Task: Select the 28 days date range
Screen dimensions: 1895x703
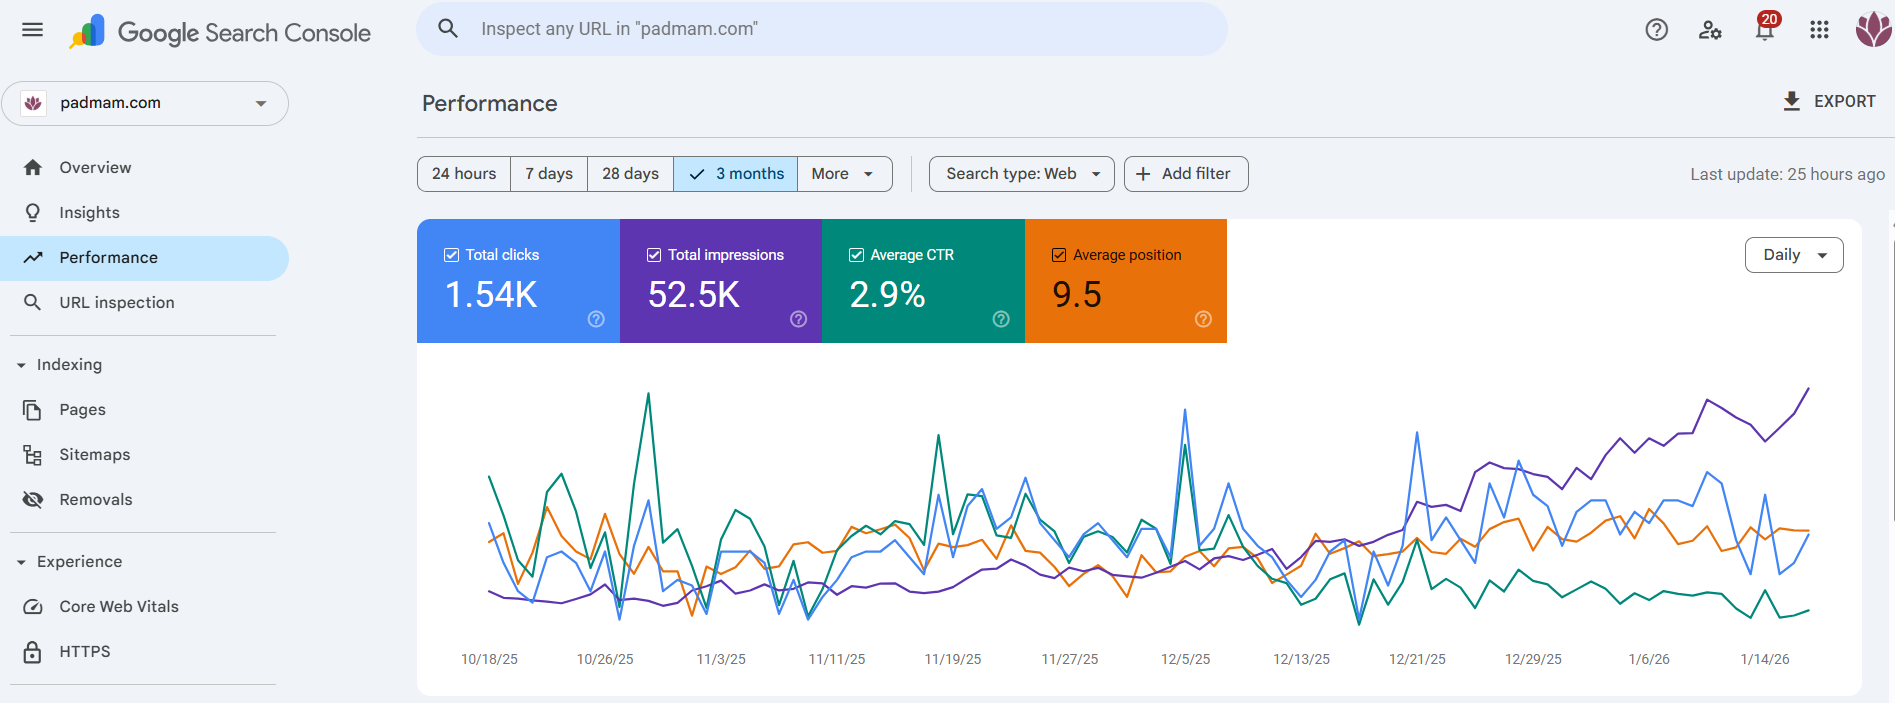Action: point(630,174)
